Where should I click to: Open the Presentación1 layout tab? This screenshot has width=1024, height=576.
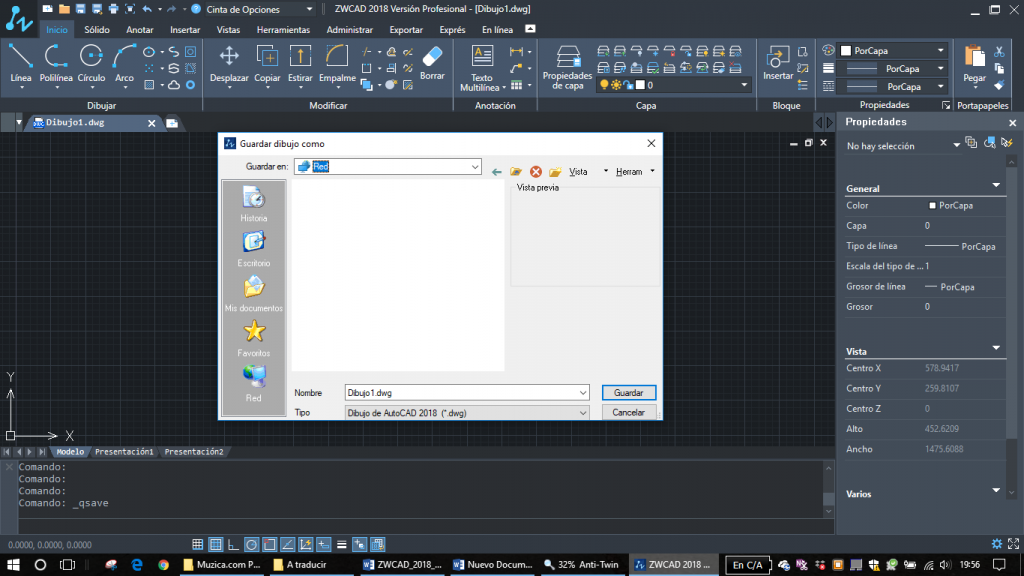pos(124,452)
